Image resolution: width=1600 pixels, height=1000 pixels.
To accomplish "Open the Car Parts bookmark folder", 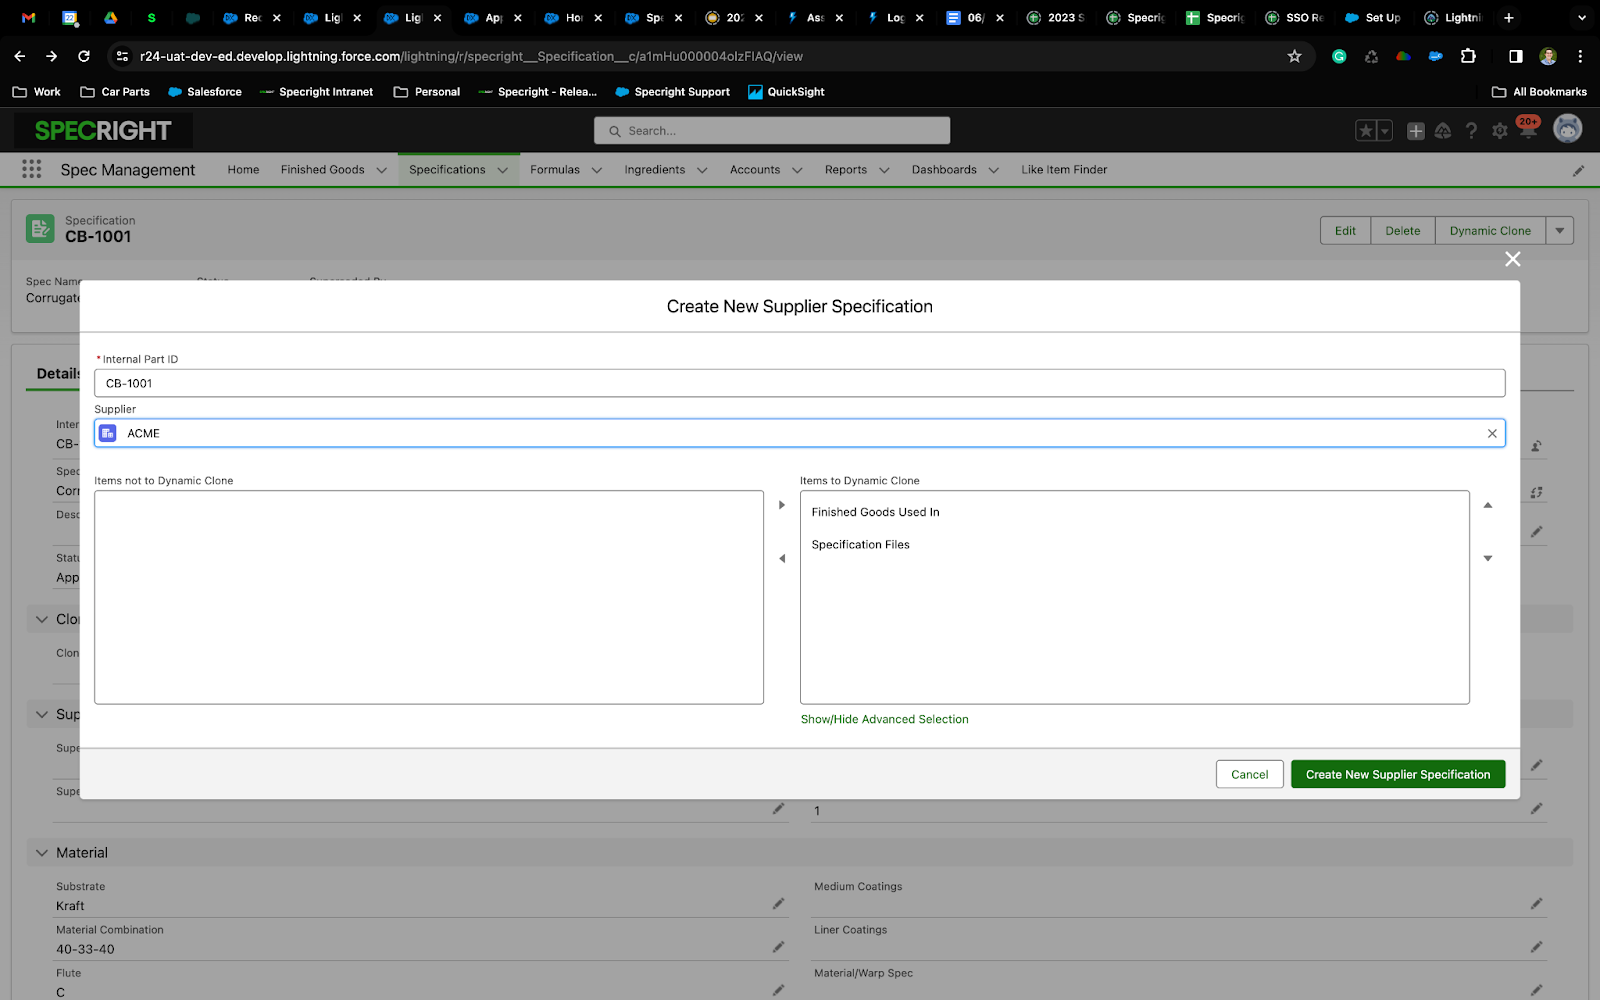I will 115,92.
